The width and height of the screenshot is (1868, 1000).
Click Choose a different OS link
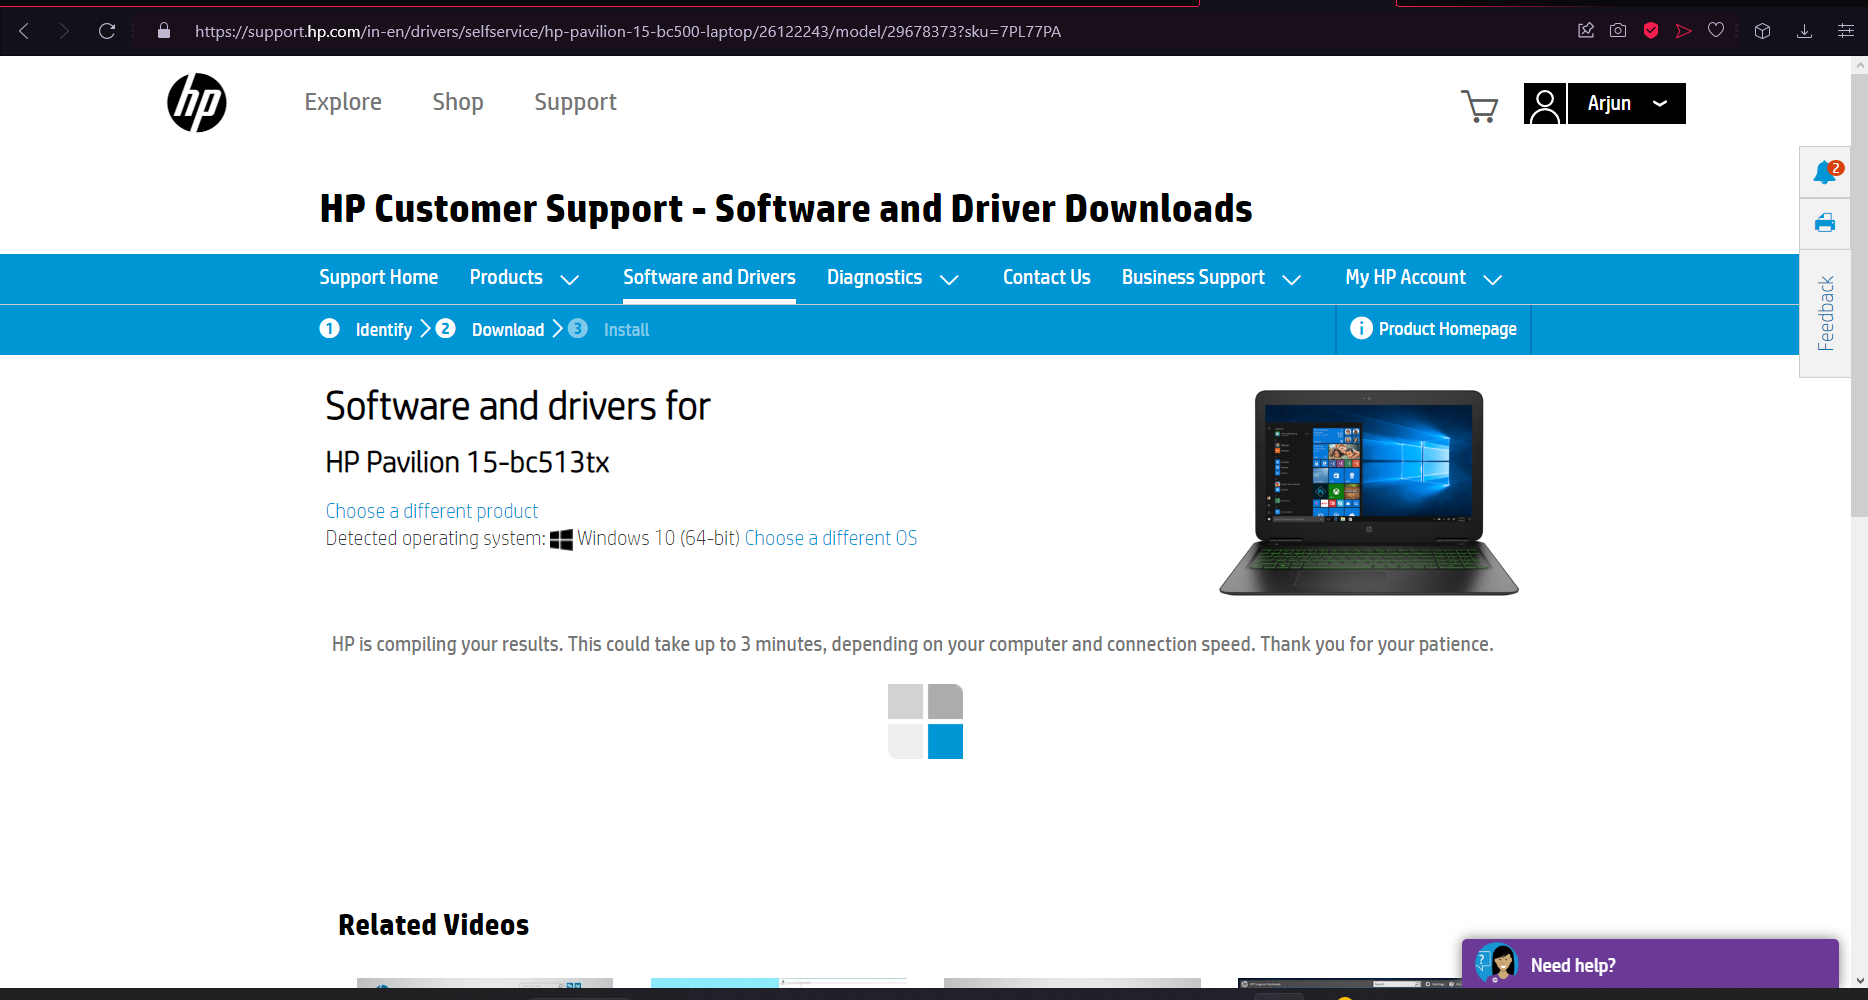(830, 538)
